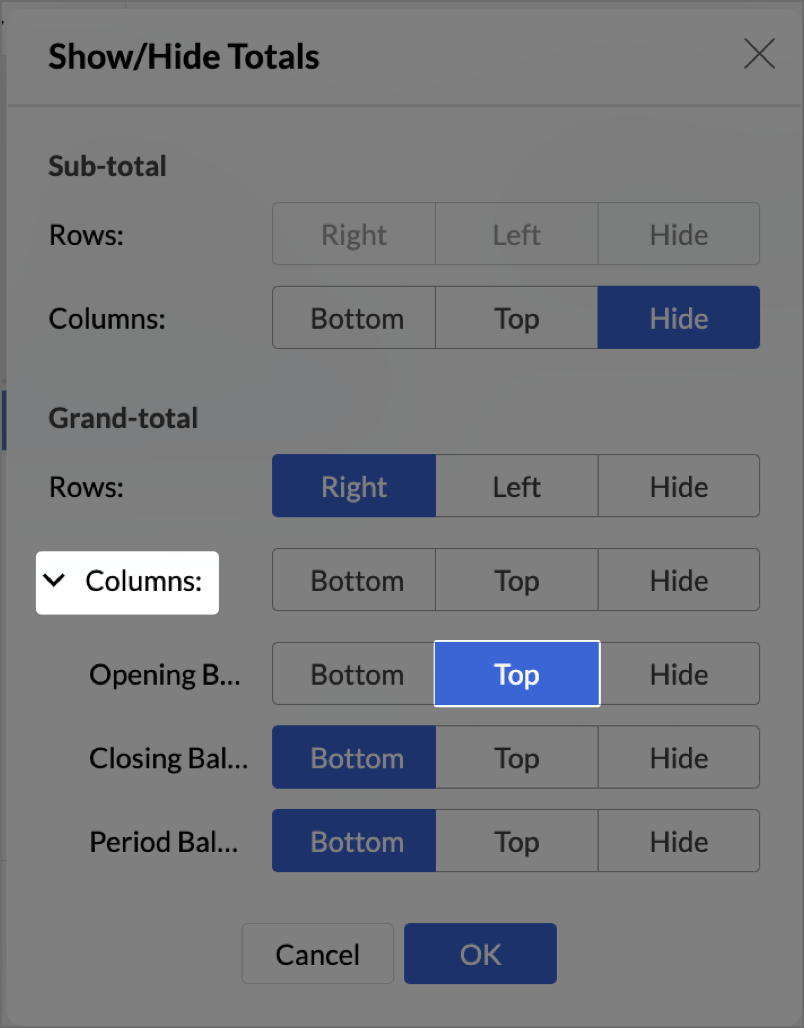This screenshot has width=804, height=1028.
Task: Select Top for Opening Balance total
Action: click(516, 675)
